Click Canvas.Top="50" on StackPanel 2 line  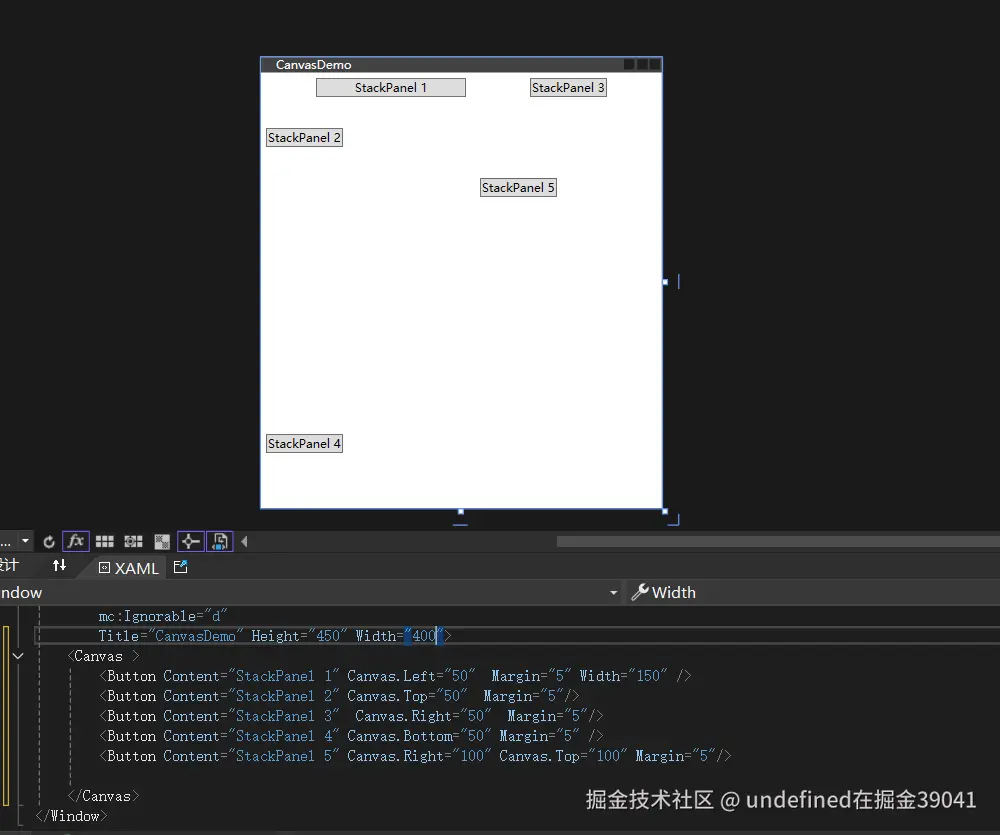click(x=407, y=696)
